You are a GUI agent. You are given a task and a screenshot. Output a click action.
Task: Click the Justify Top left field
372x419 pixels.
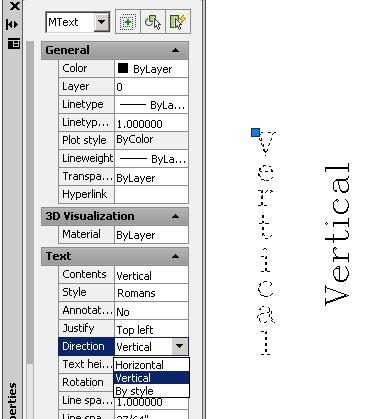[x=151, y=329]
